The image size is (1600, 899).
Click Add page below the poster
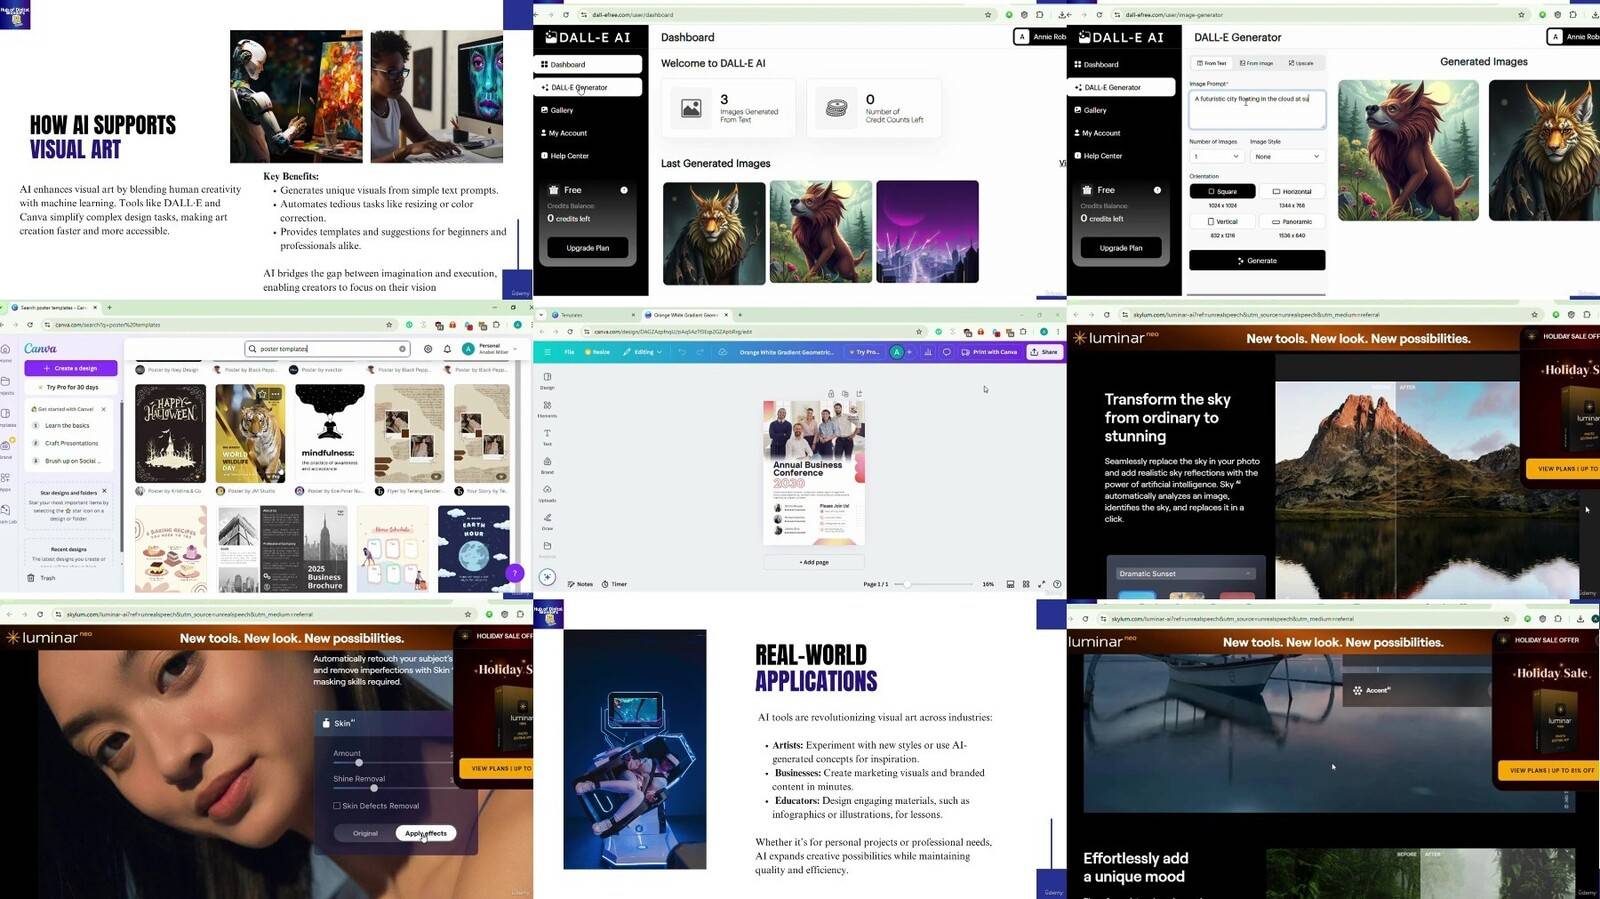tap(814, 562)
